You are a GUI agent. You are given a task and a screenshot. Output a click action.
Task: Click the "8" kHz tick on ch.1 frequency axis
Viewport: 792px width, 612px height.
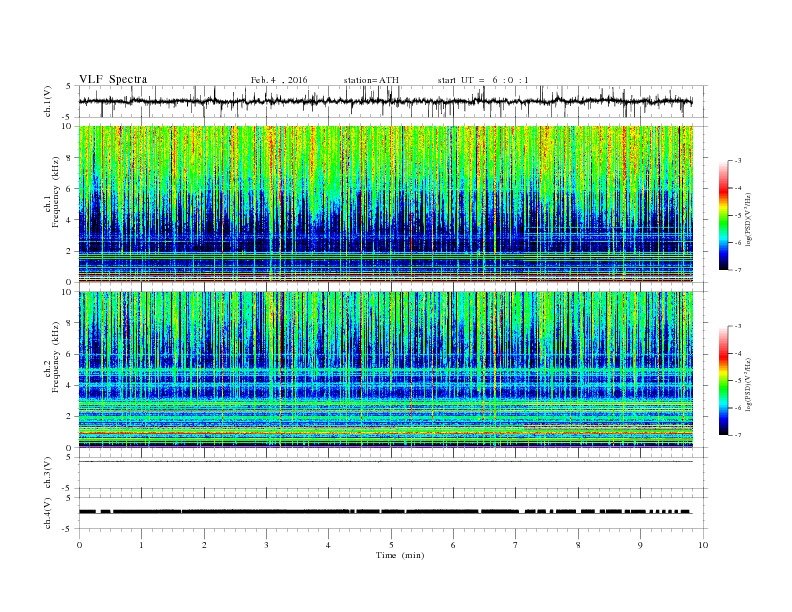(70, 158)
